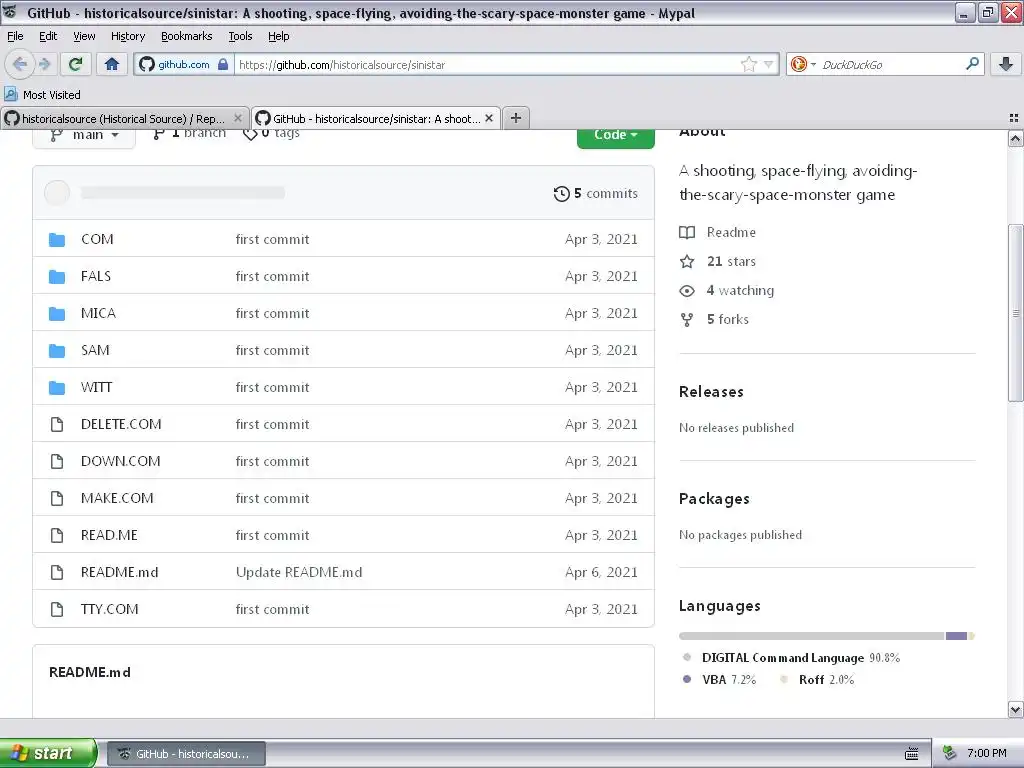
Task: Open the Tools menu
Action: [240, 36]
